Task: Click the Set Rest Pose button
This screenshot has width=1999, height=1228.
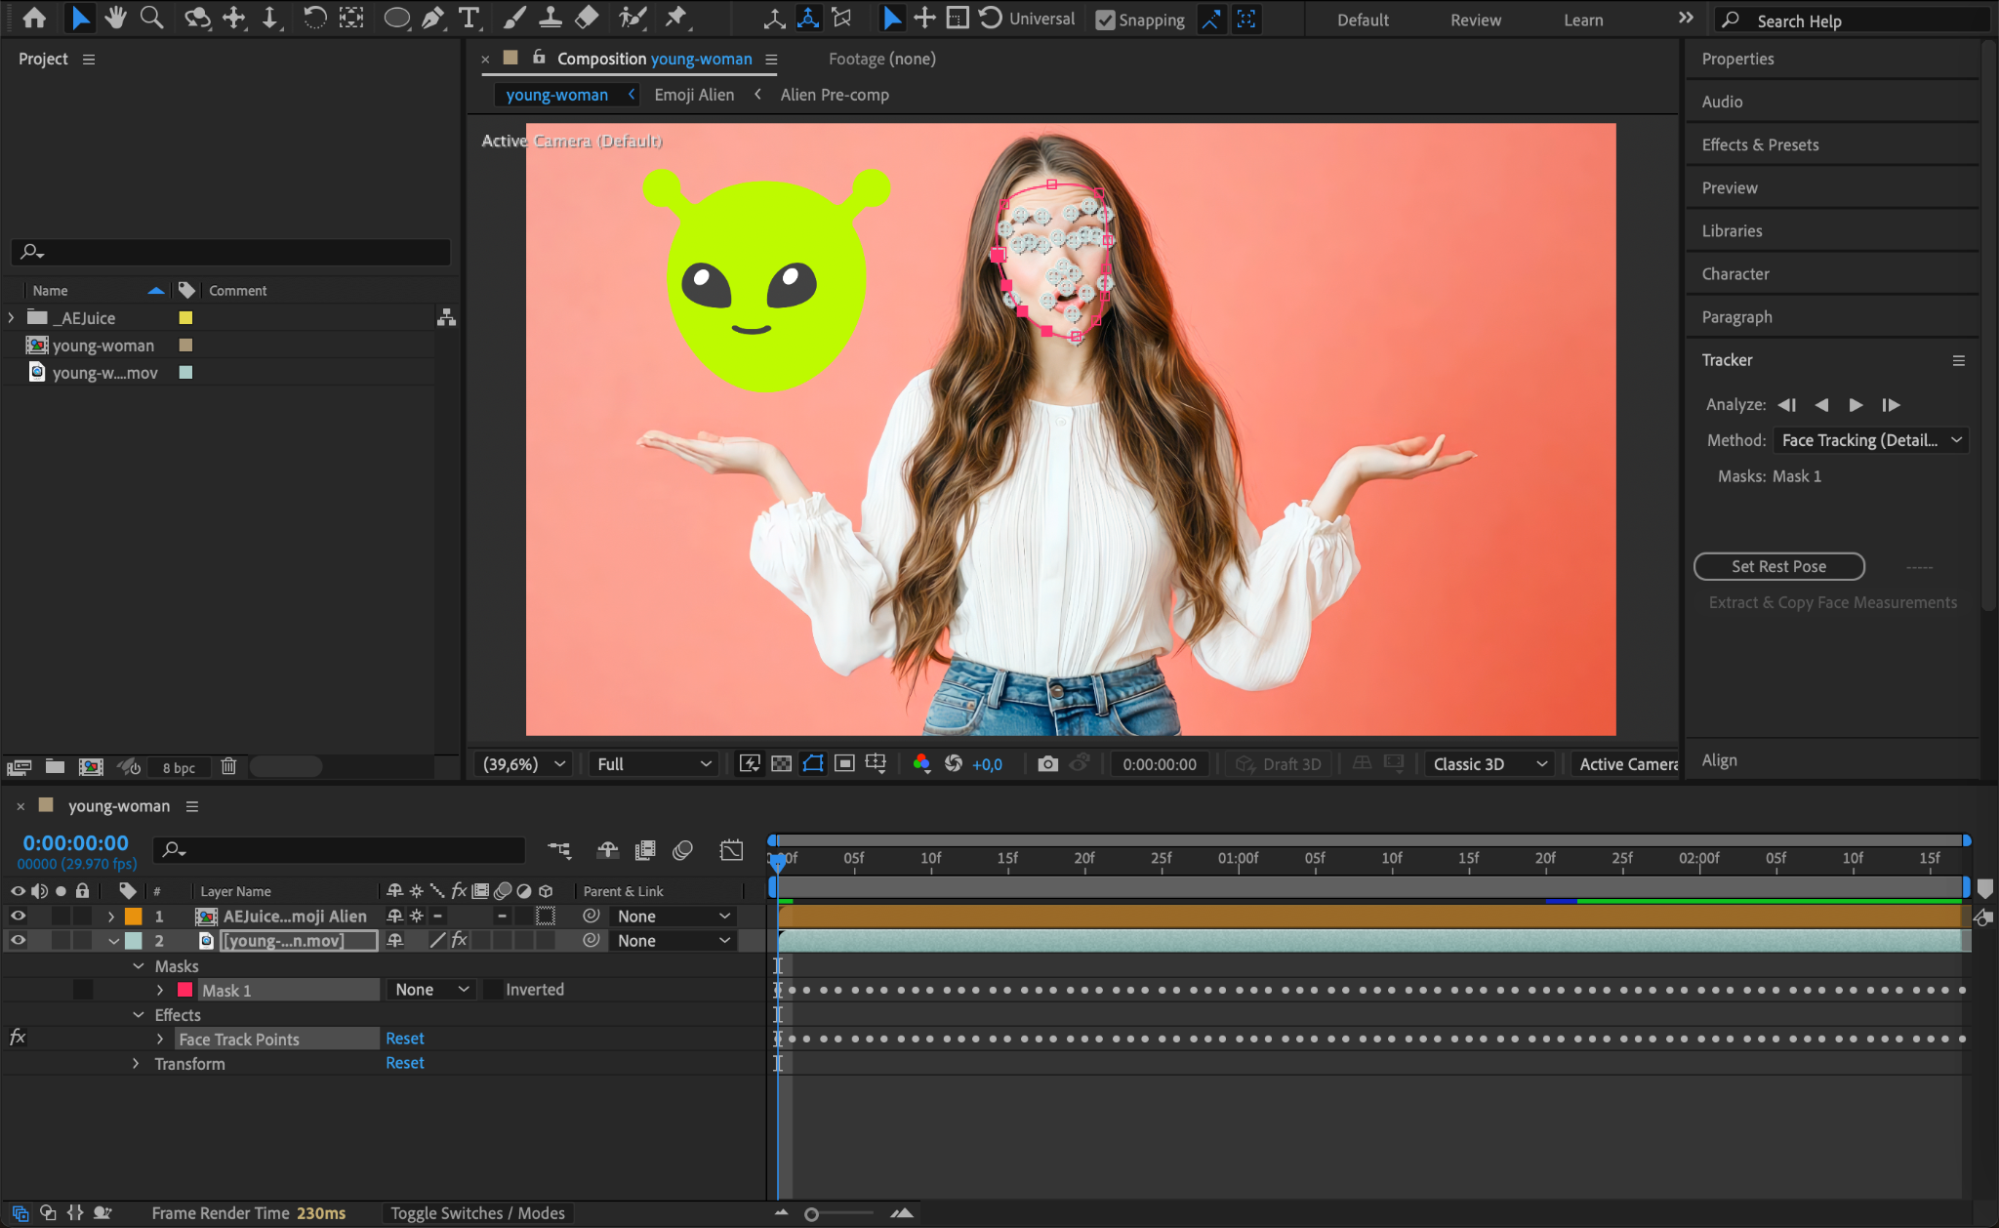Action: pyautogui.click(x=1778, y=566)
